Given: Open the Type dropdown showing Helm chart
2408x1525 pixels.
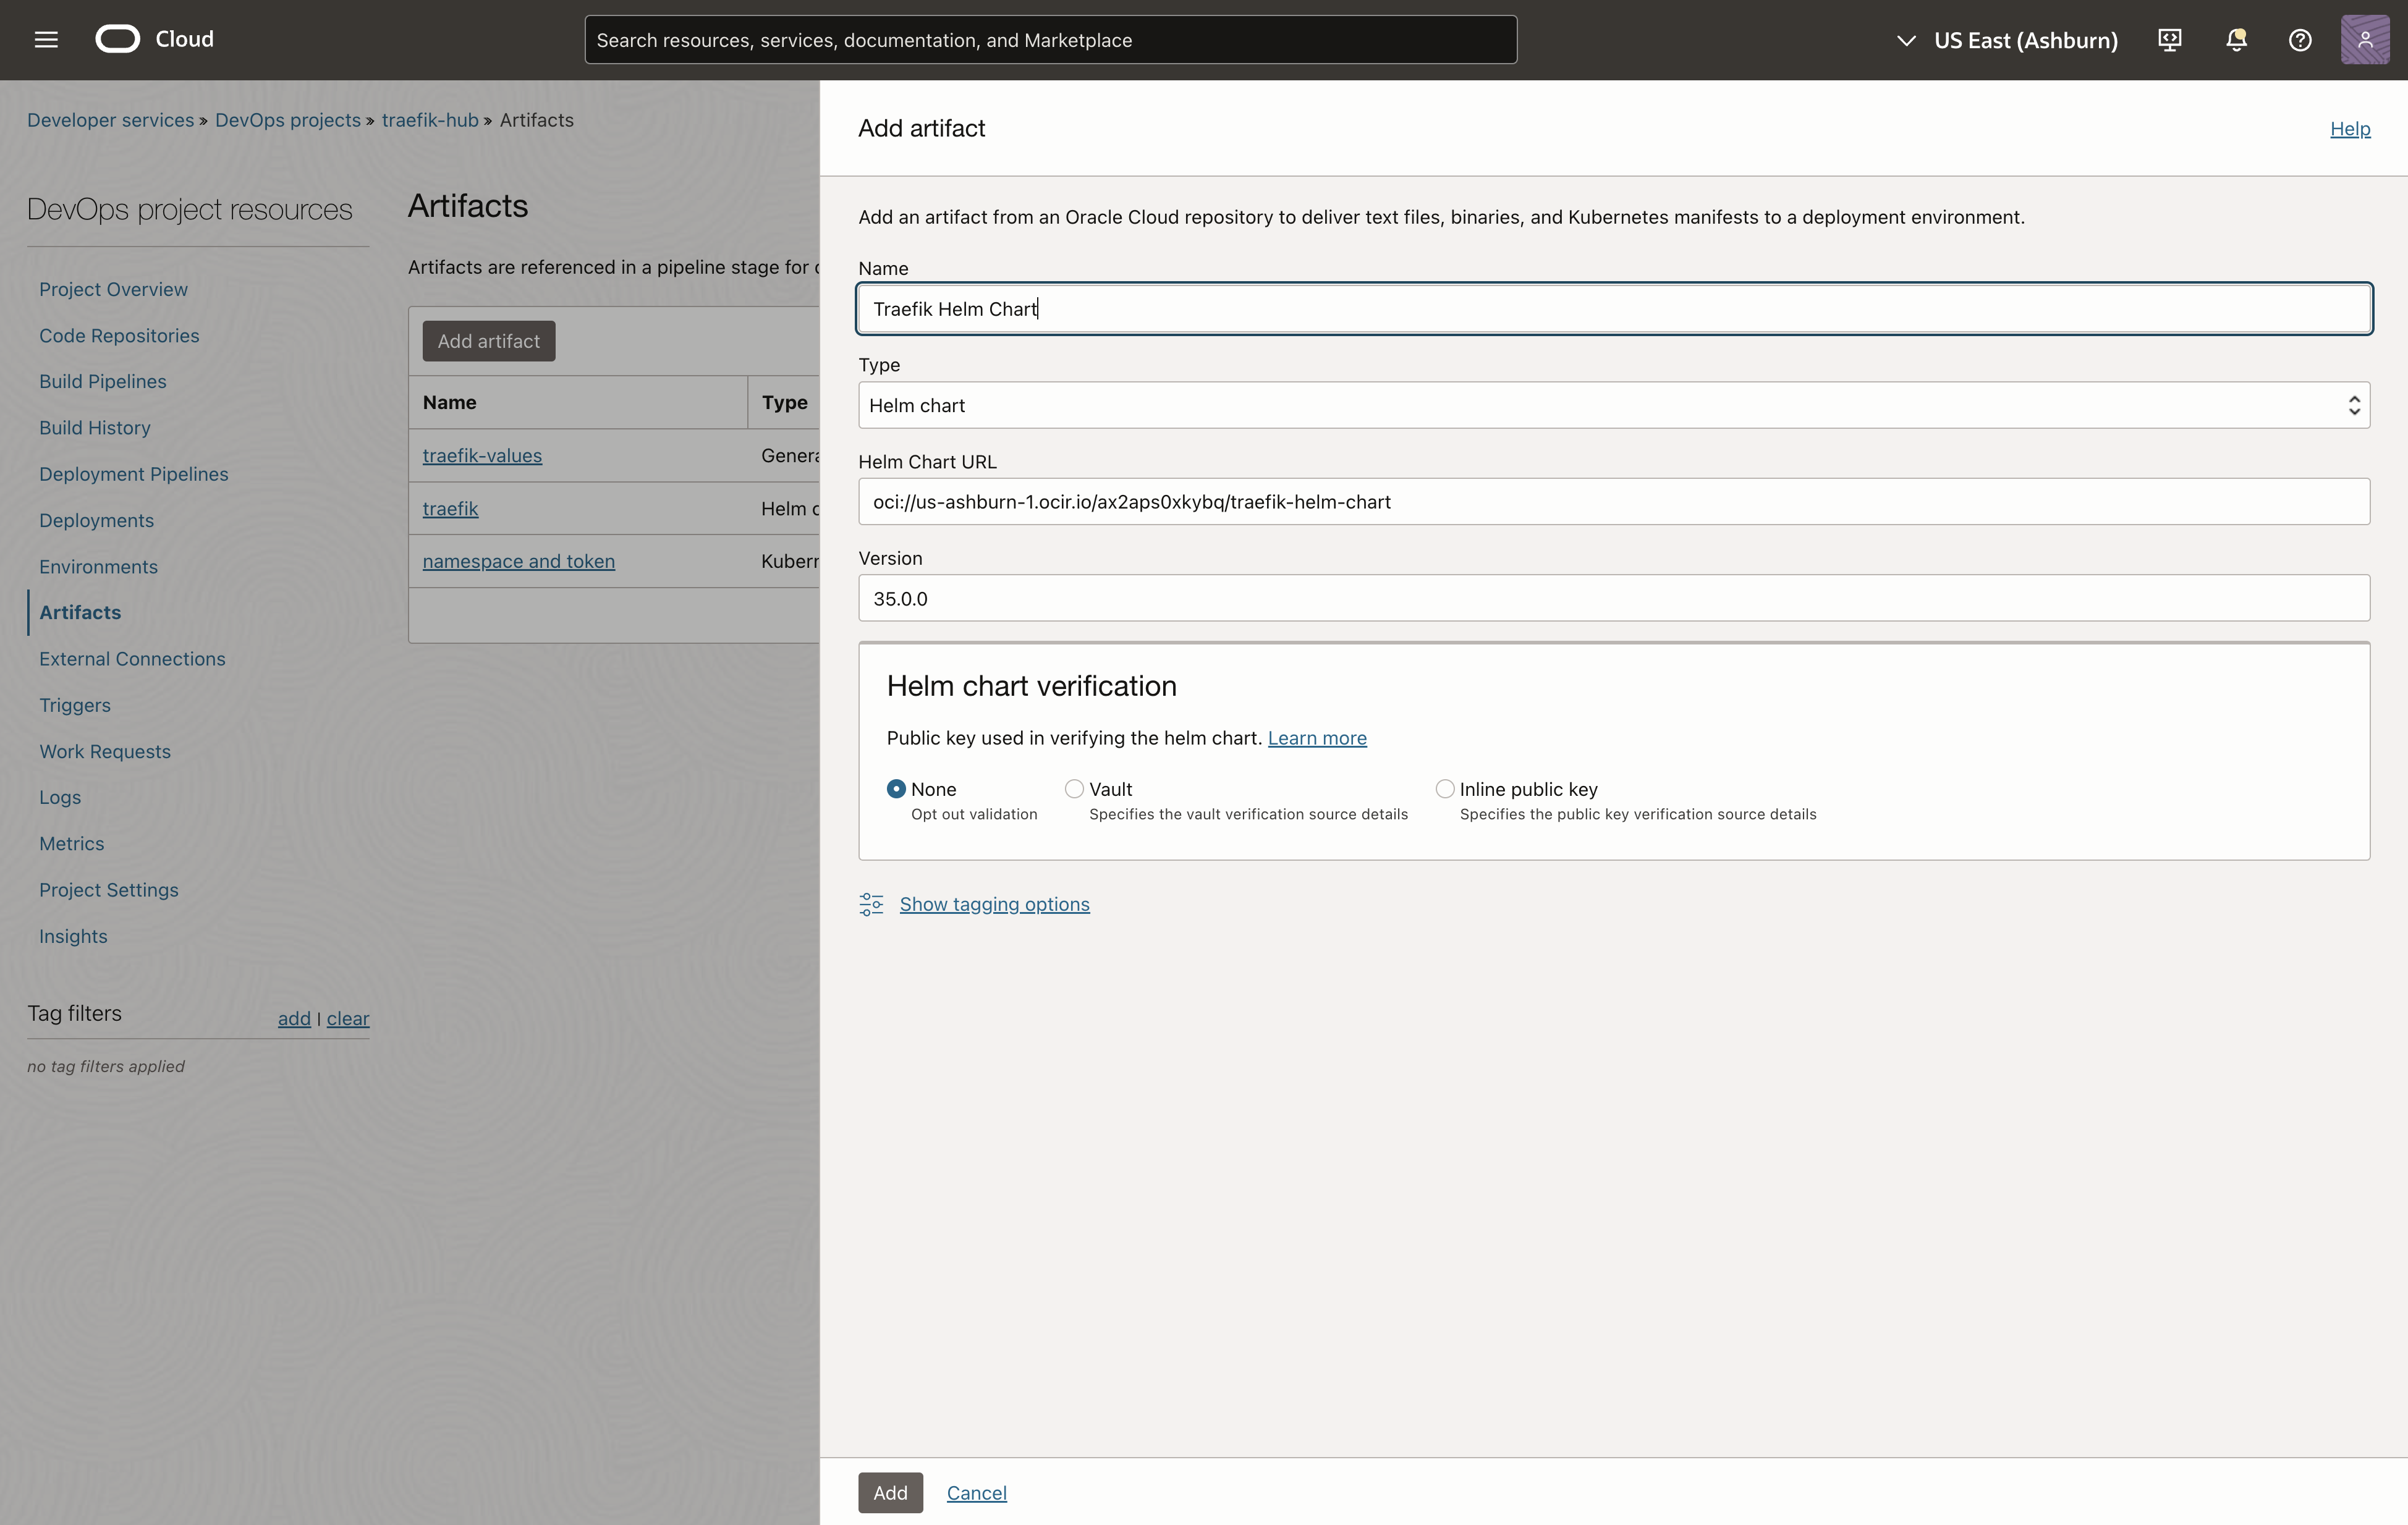Looking at the screenshot, I should (x=1613, y=405).
